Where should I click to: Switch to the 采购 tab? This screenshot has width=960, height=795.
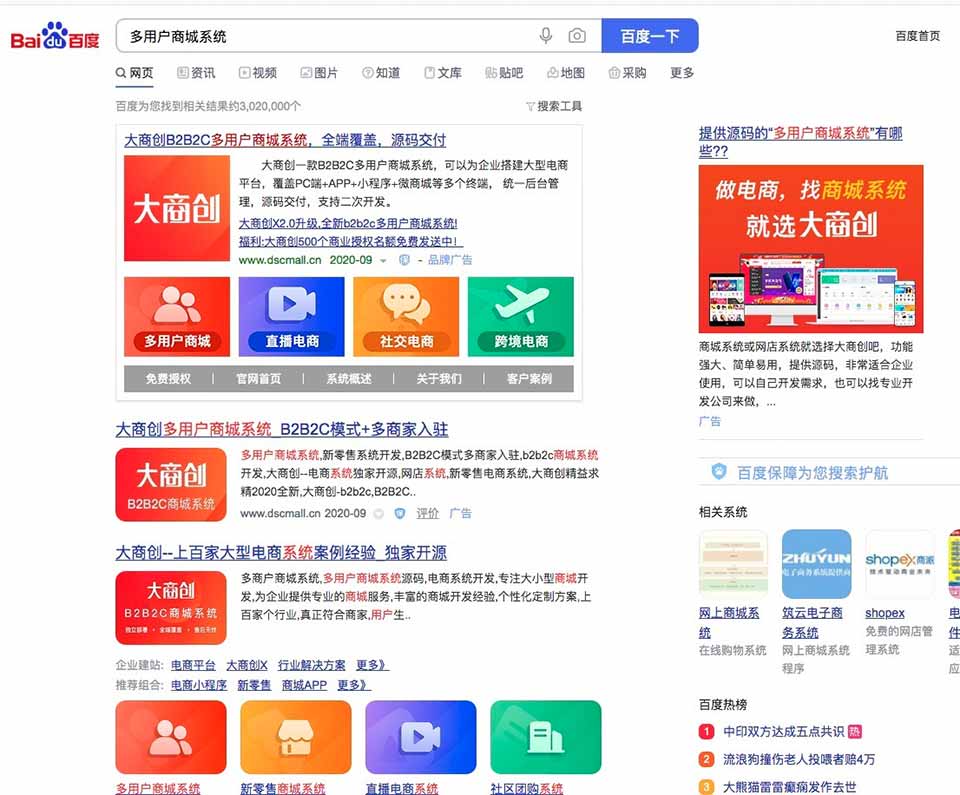point(628,73)
